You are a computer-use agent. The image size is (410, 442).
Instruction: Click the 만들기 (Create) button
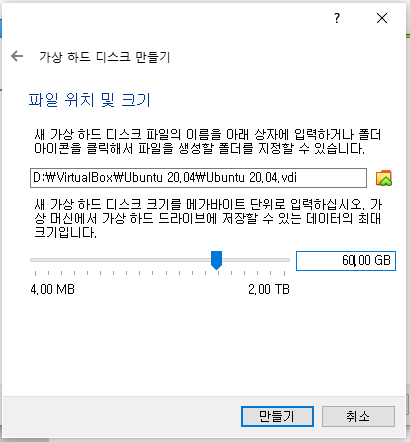(277, 416)
